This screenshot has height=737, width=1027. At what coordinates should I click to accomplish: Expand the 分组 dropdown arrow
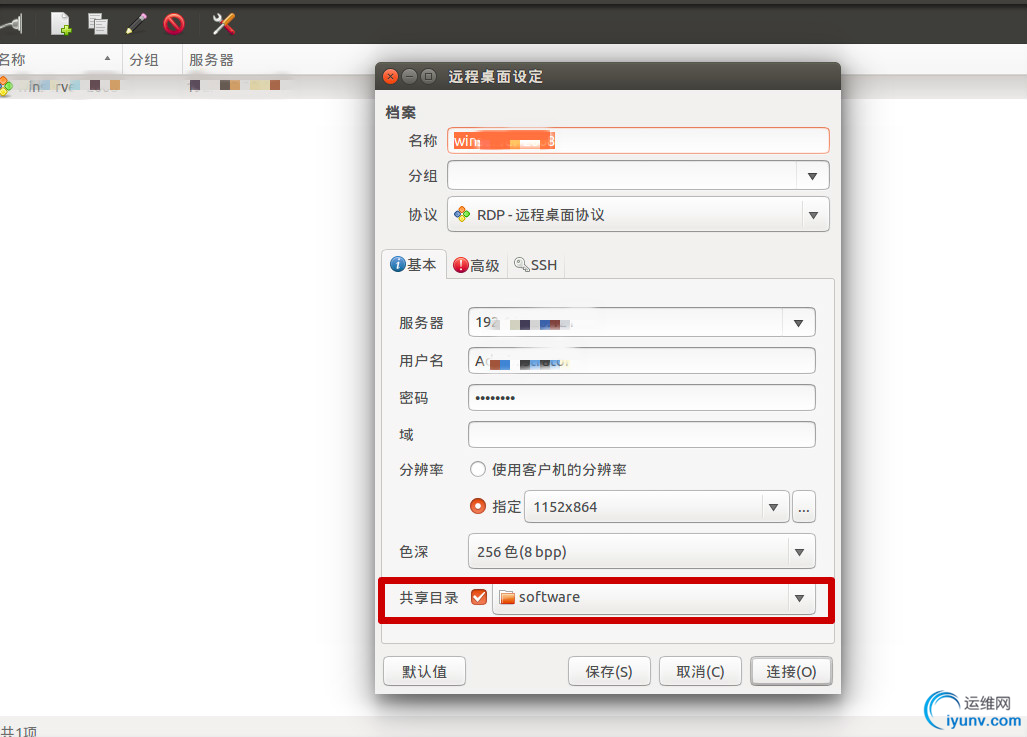tap(812, 176)
